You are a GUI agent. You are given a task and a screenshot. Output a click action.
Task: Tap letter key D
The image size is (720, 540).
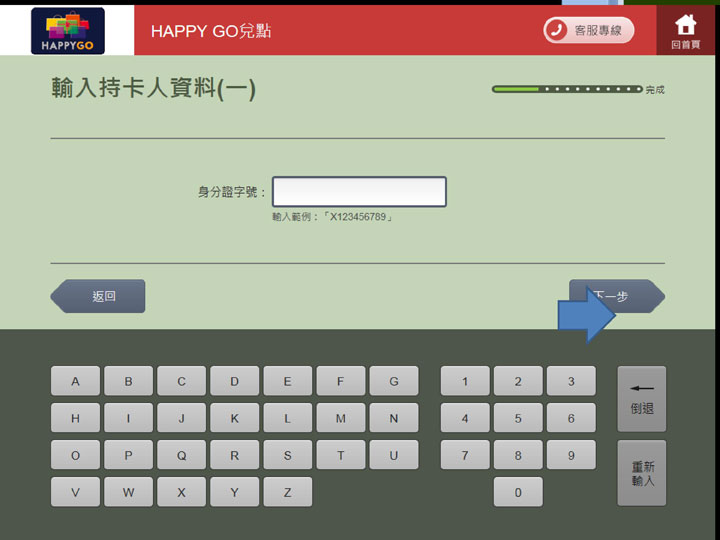tap(235, 381)
